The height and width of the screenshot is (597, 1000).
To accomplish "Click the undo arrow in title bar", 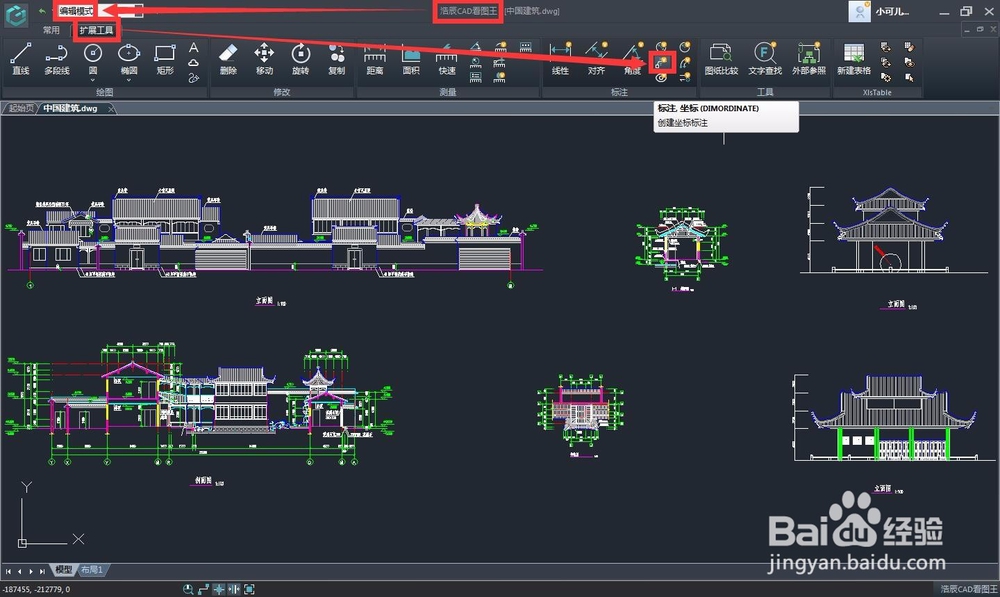I will click(42, 11).
